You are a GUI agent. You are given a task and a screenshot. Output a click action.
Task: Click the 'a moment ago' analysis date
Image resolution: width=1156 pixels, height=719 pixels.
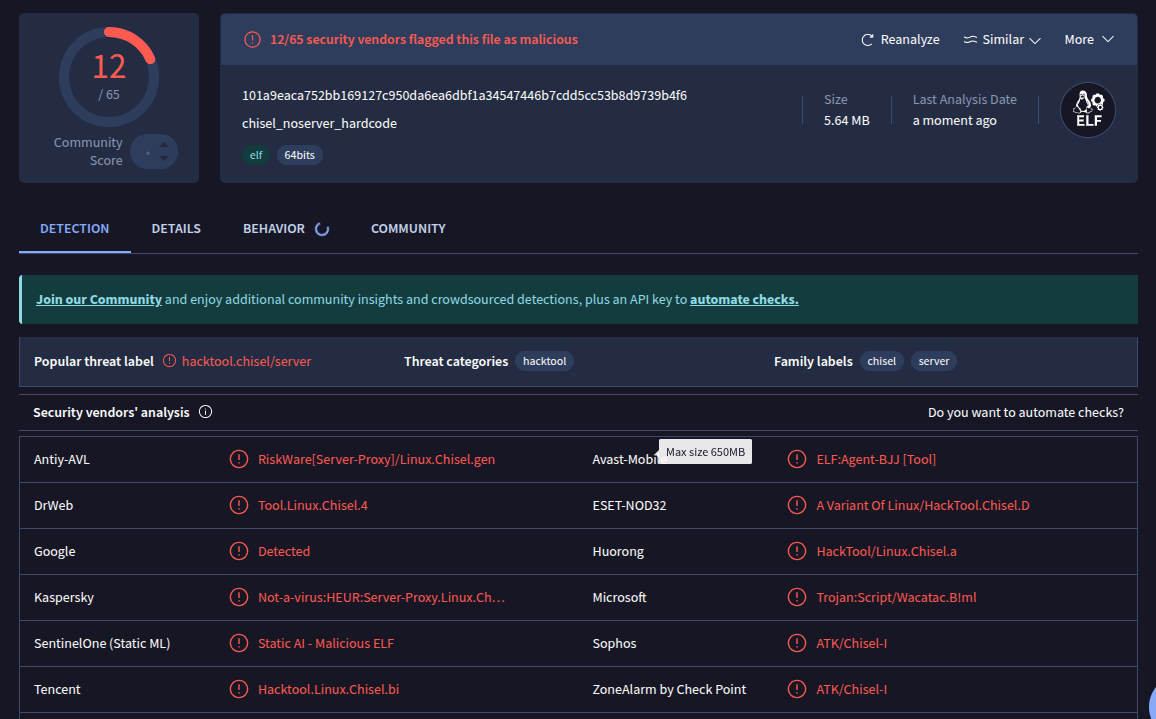click(x=954, y=120)
